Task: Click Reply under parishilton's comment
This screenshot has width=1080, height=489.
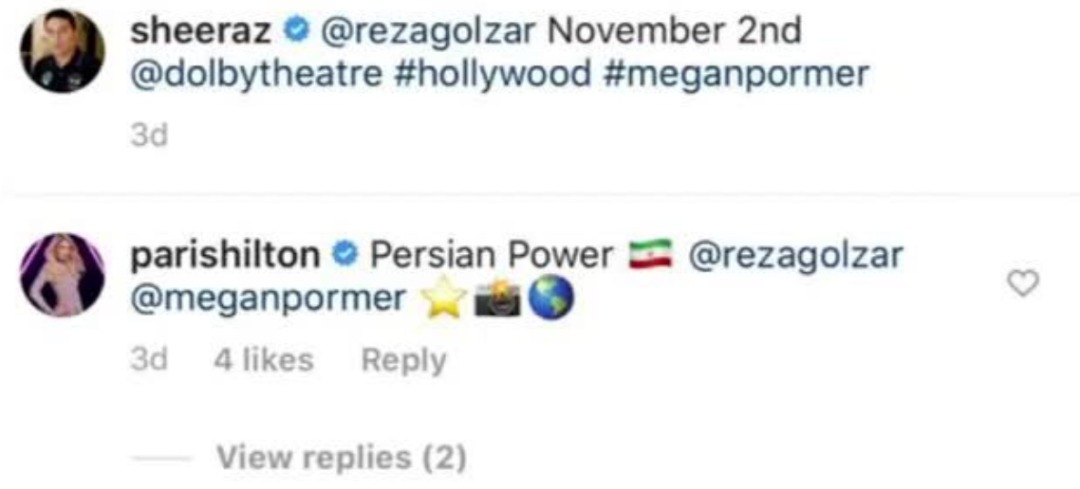Action: coord(403,360)
